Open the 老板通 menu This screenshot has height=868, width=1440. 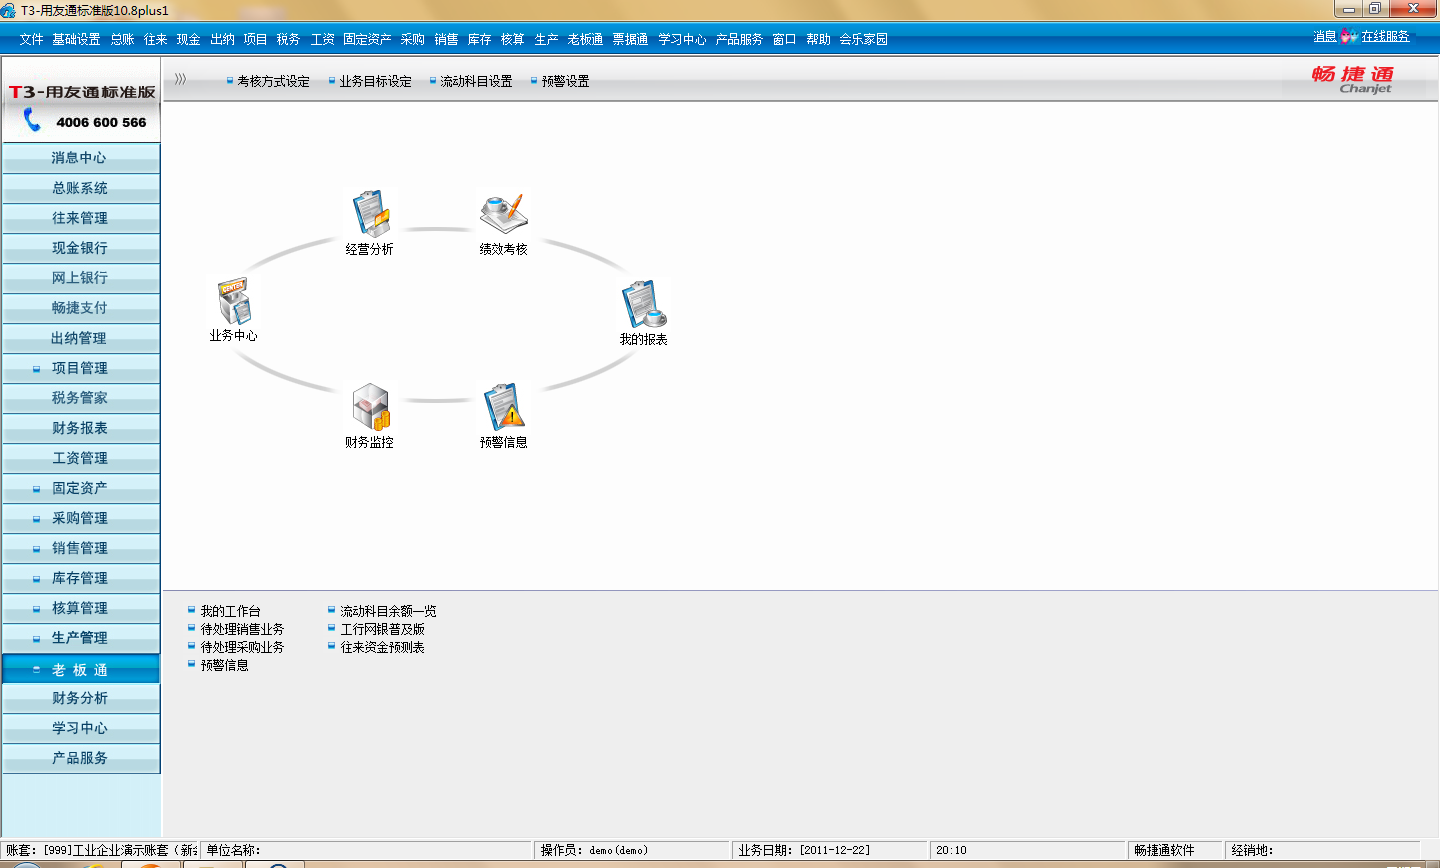[x=585, y=39]
